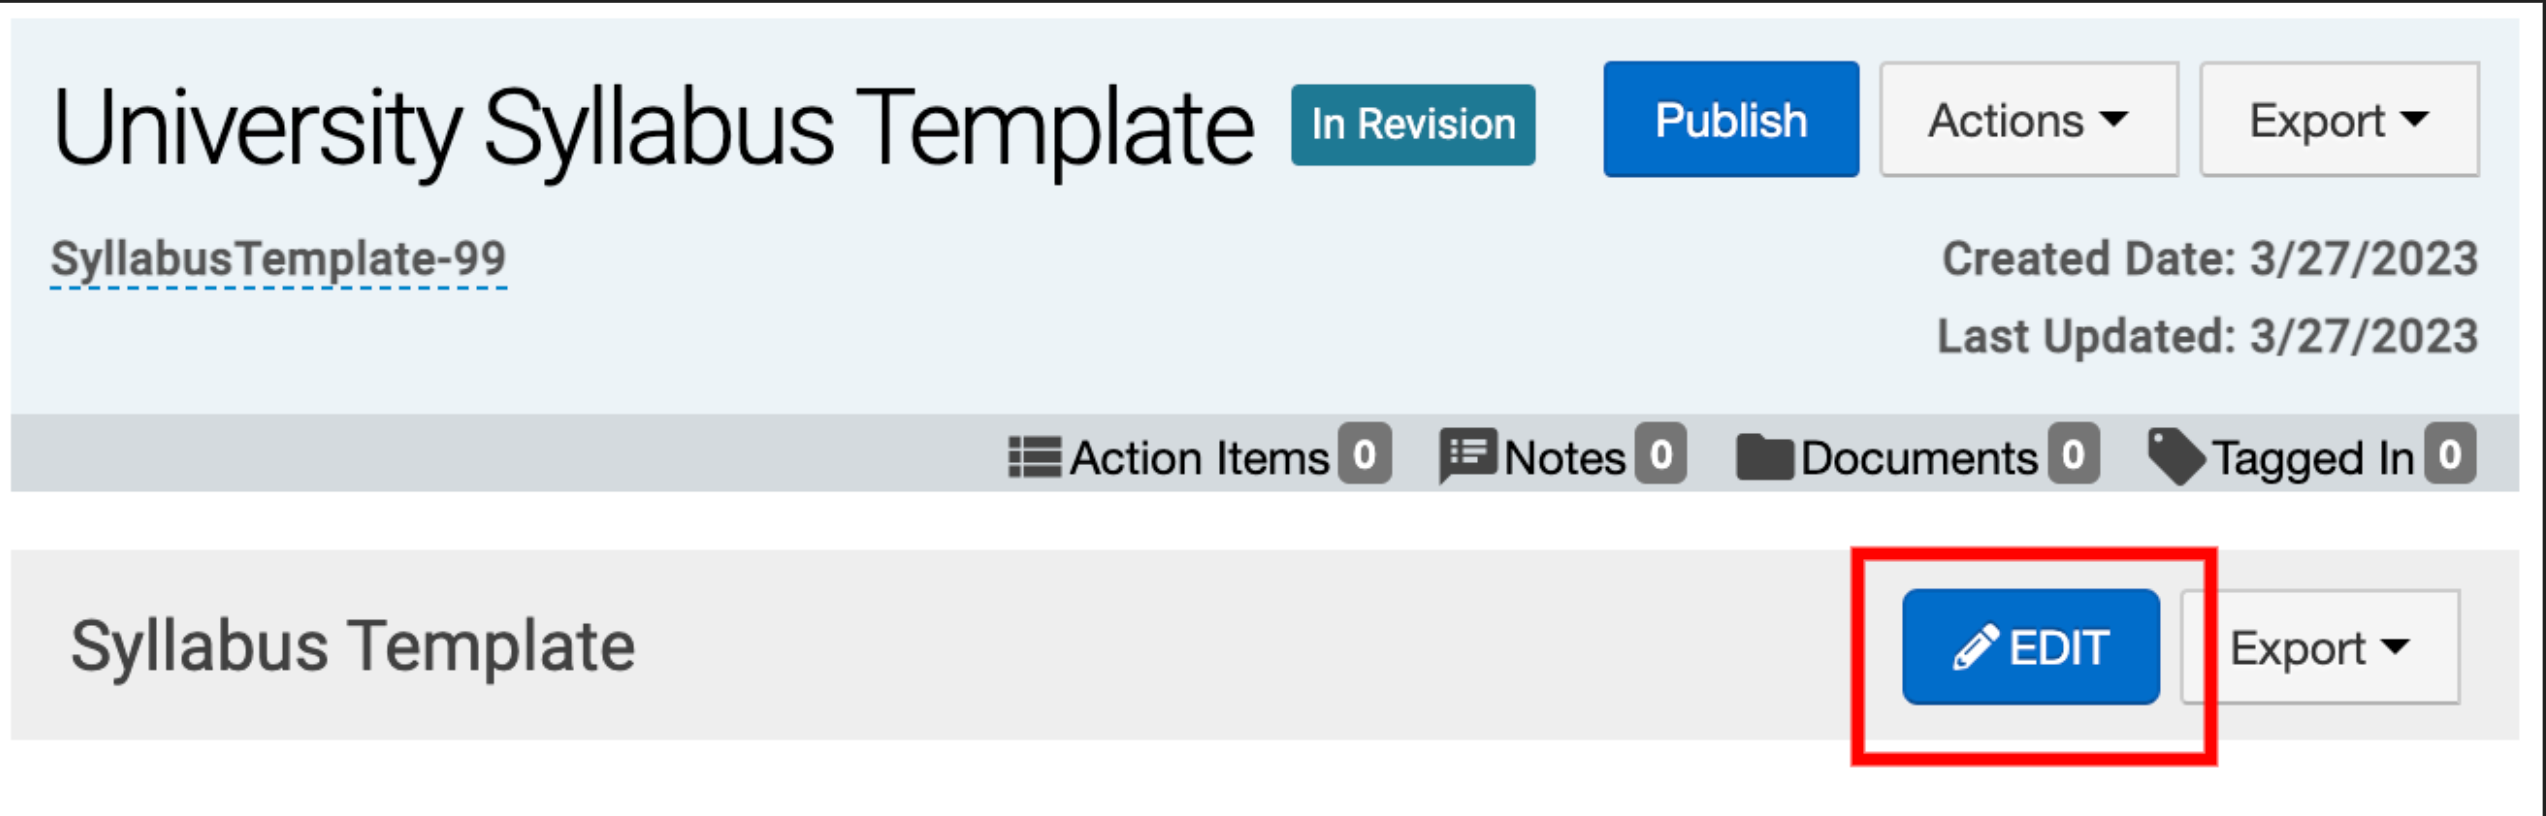Viewport: 2546px width, 816px height.
Task: Expand the Export dropdown next to Actions
Action: click(2339, 120)
